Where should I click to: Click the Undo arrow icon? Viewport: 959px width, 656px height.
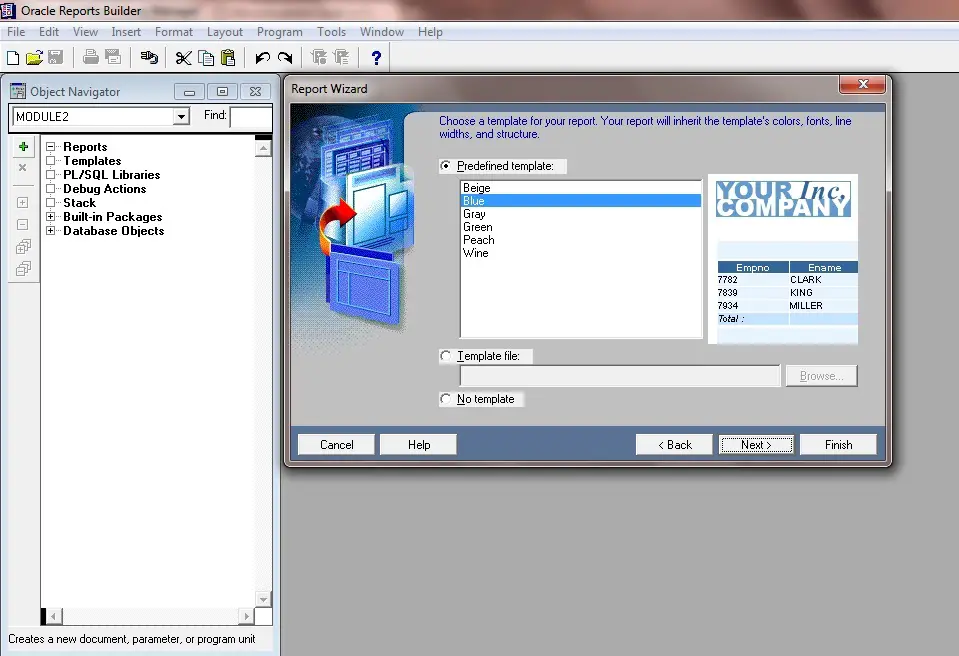262,58
